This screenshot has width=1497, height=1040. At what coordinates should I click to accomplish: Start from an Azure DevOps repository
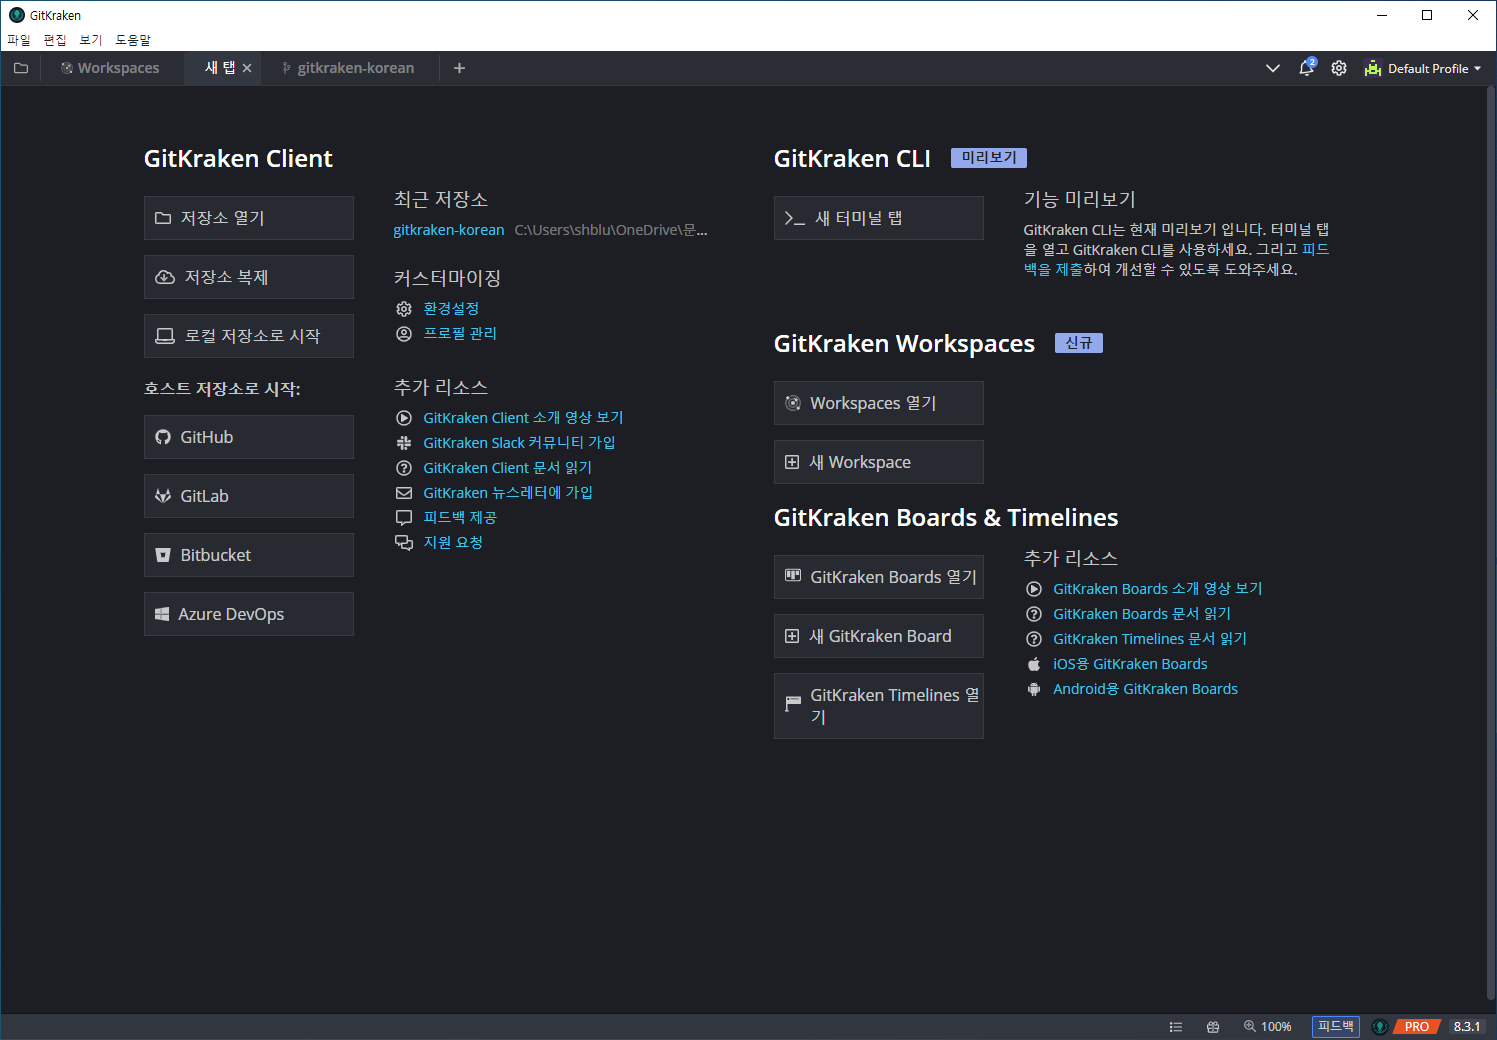[249, 614]
